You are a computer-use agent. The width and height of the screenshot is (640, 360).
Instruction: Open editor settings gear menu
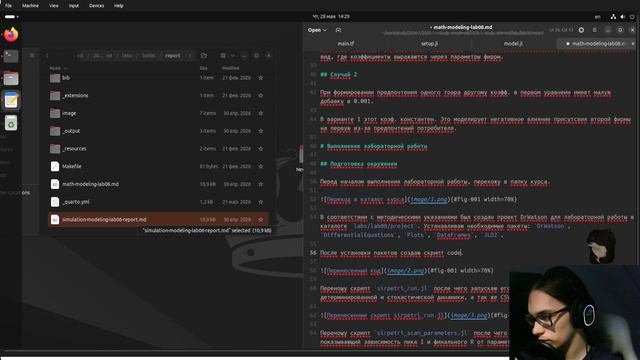581,30
